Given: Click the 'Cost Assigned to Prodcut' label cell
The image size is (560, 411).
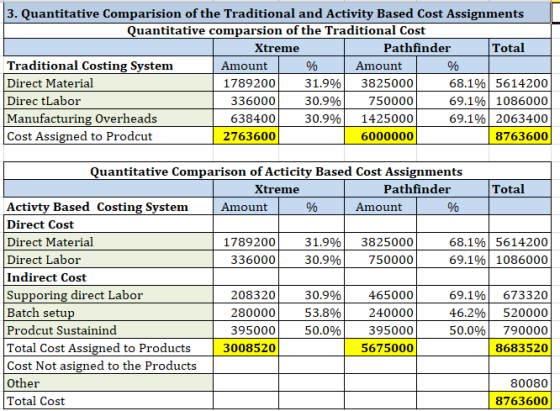Looking at the screenshot, I should (x=109, y=136).
